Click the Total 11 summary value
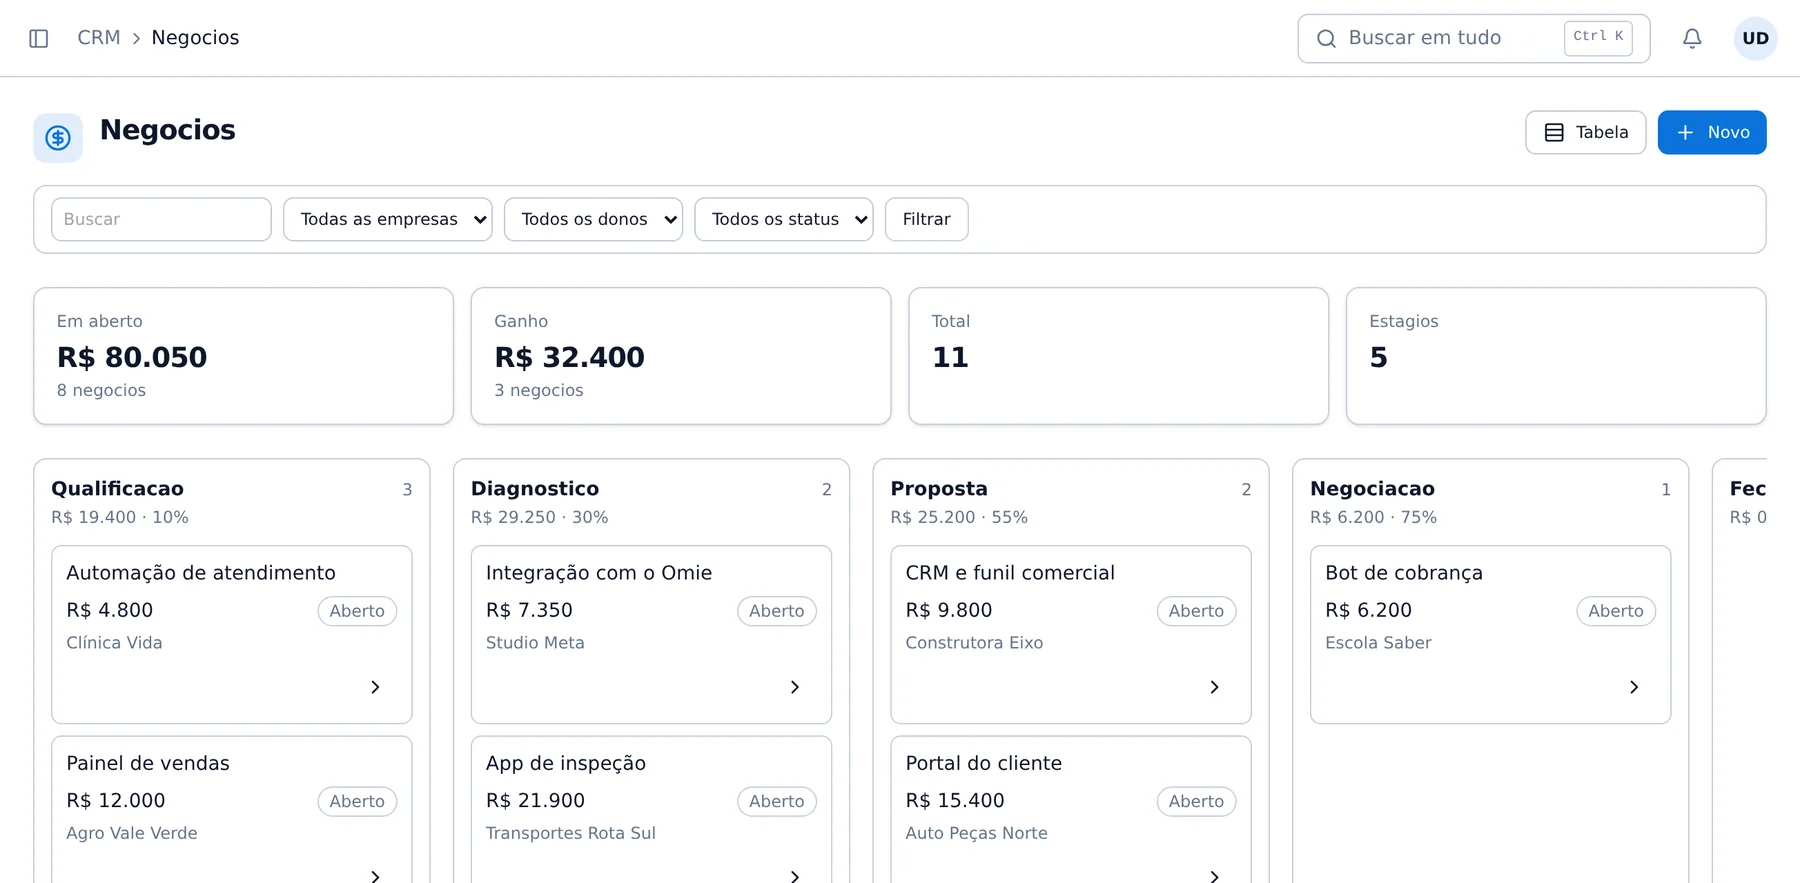This screenshot has width=1800, height=883. tap(950, 357)
